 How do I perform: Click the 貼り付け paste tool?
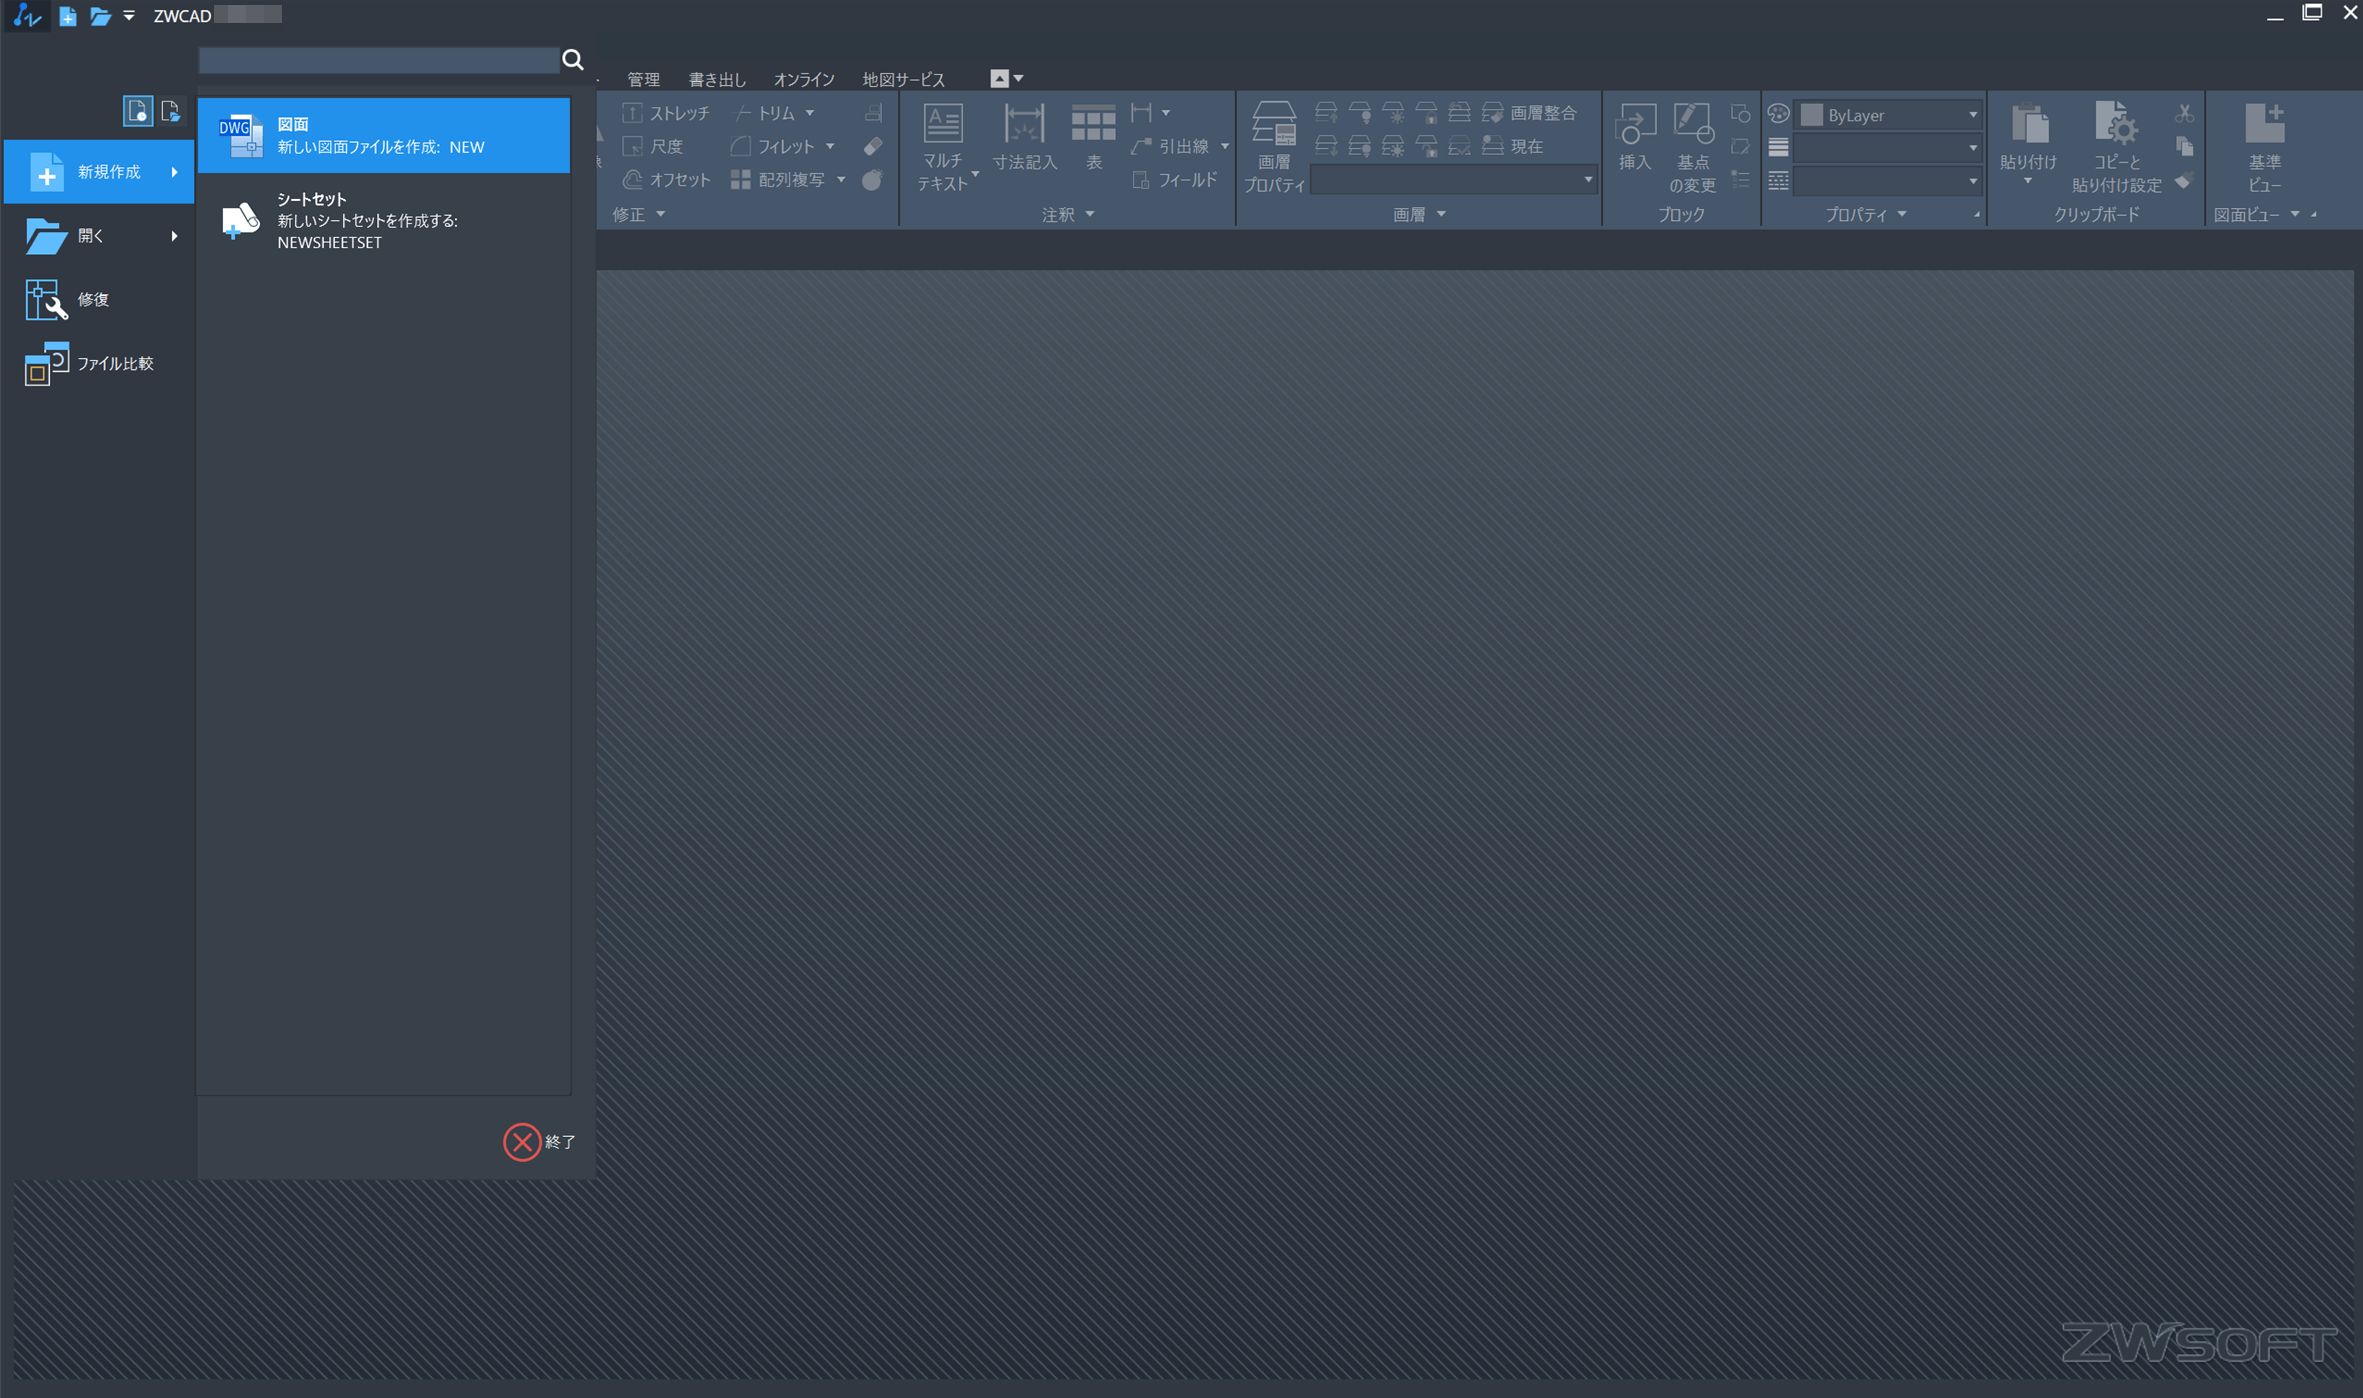tap(2029, 144)
